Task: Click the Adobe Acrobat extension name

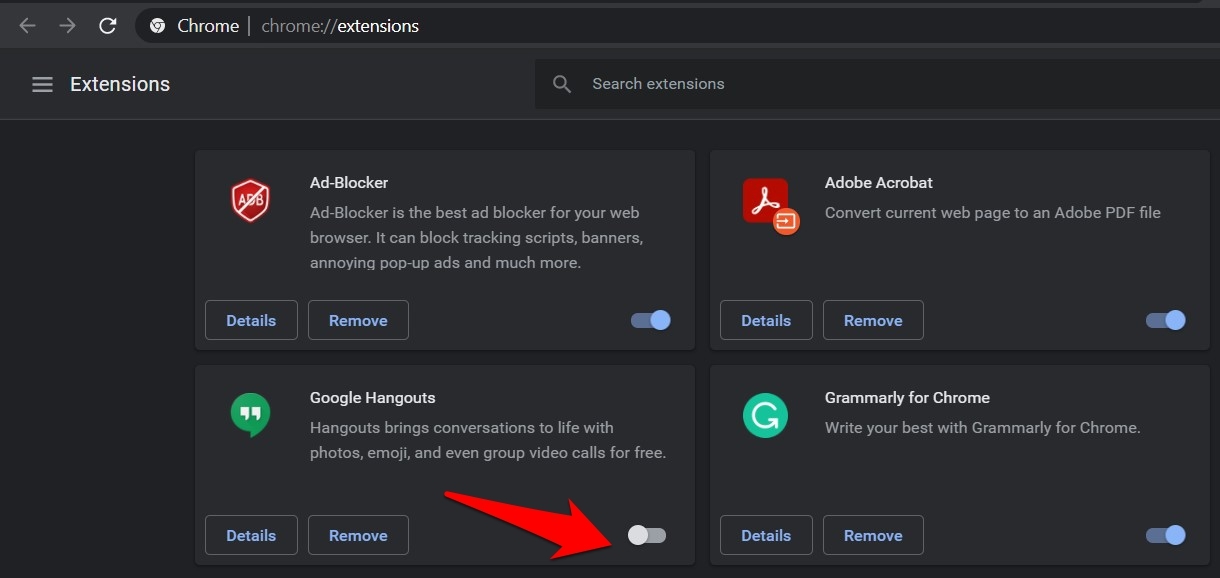Action: click(x=879, y=183)
